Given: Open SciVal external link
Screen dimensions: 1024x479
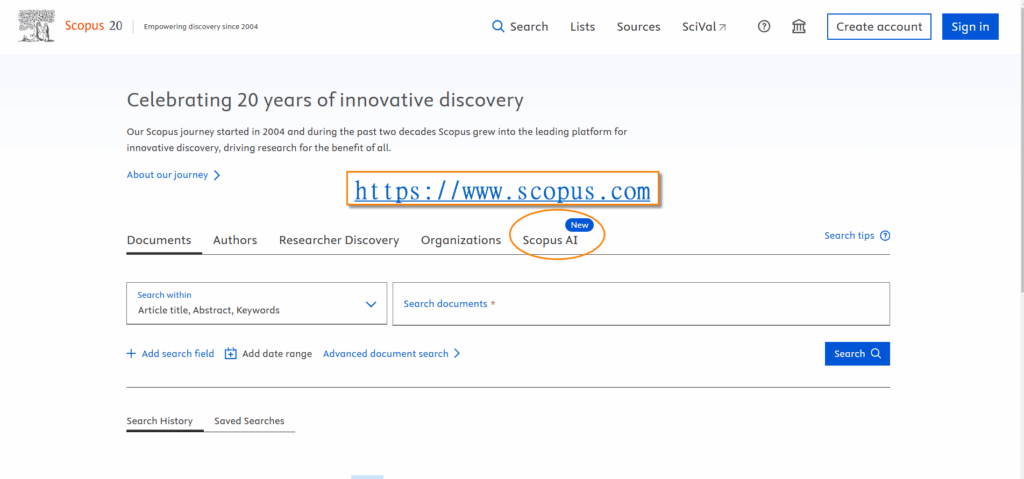Looking at the screenshot, I should [704, 27].
